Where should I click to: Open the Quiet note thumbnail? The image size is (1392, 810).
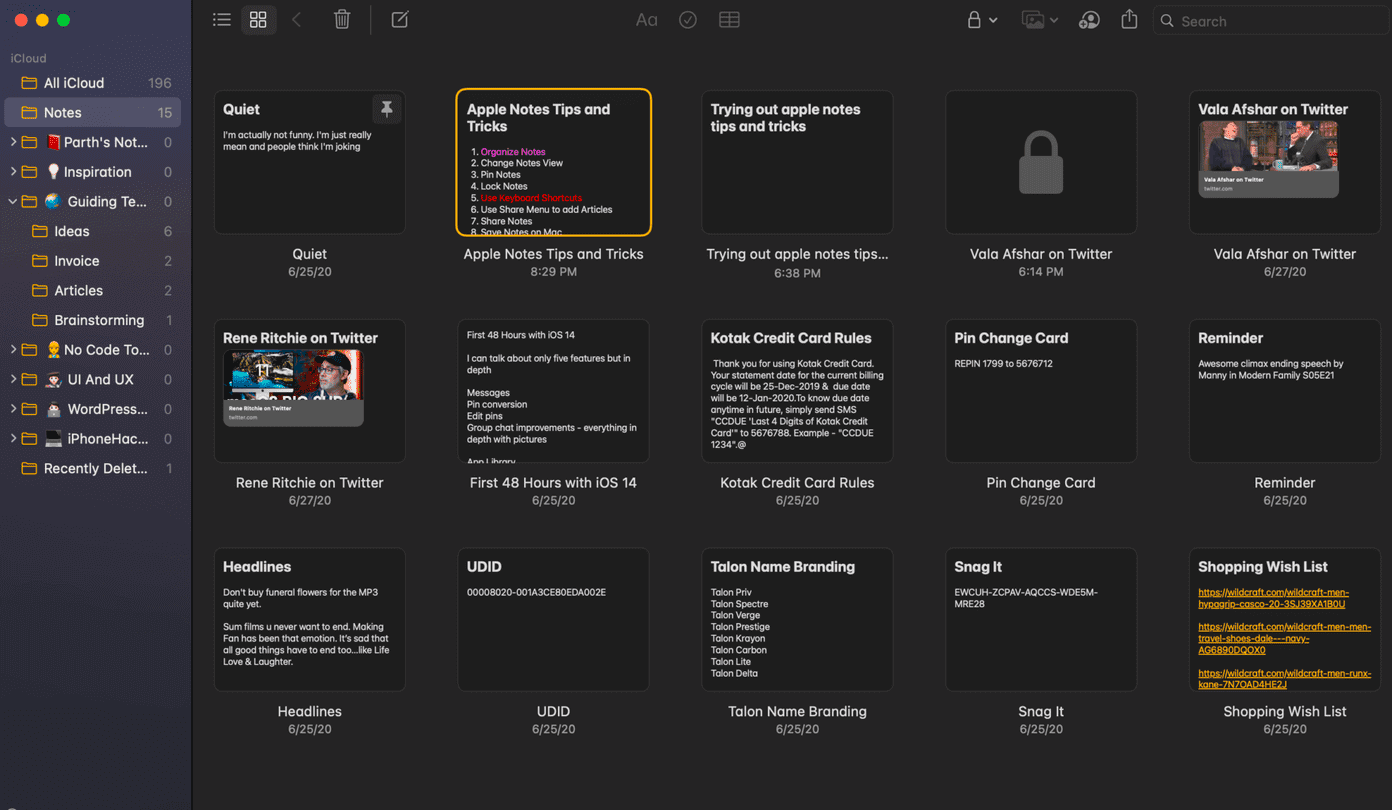pos(309,162)
